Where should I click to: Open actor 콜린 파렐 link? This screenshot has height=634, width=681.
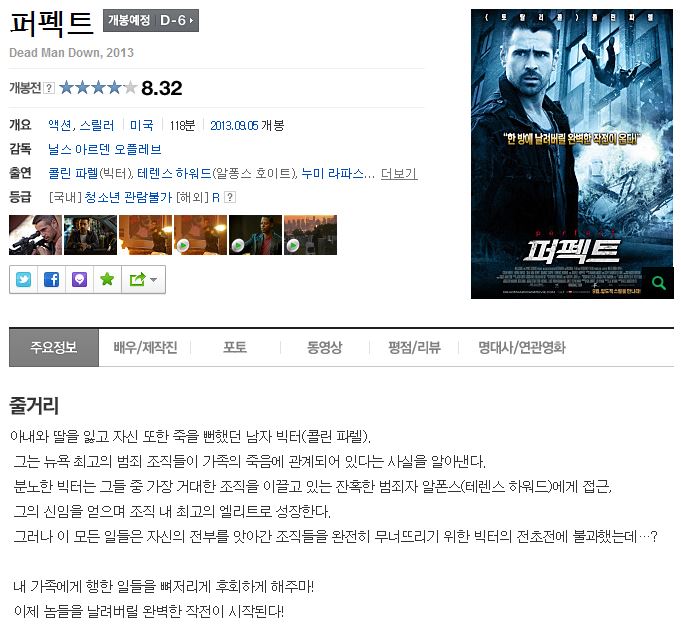pos(73,174)
